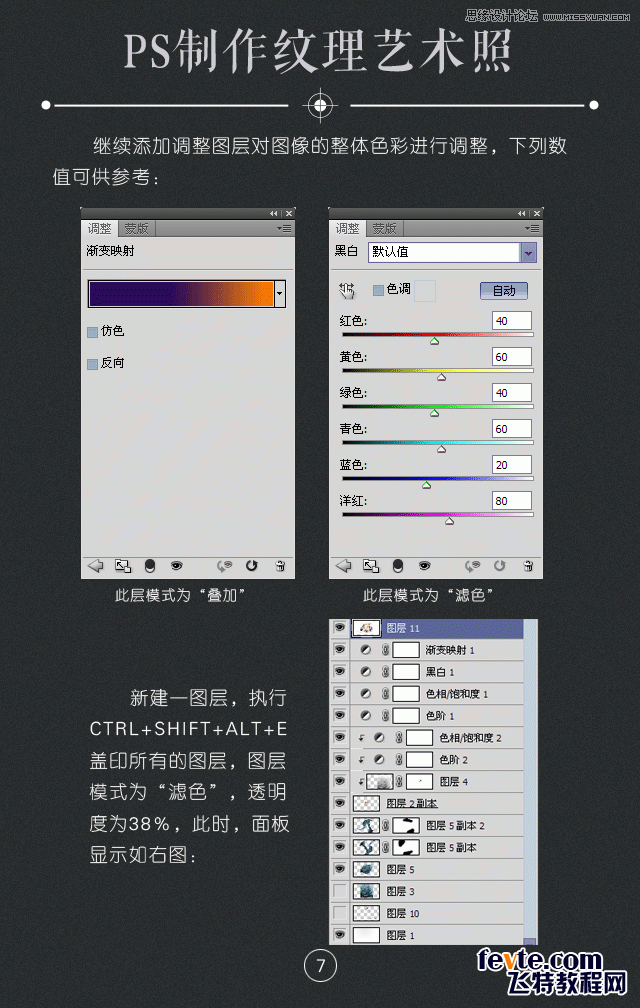This screenshot has width=640, height=1008.
Task: Click the 洋红 value field showing 80
Action: [511, 501]
